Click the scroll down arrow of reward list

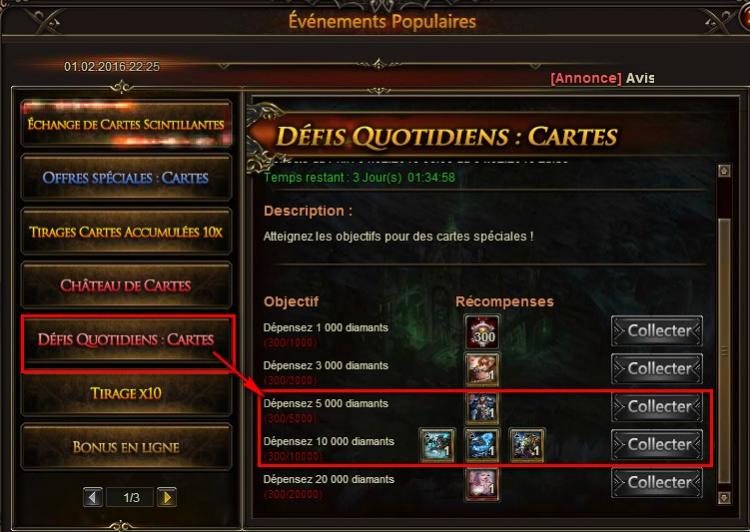(724, 498)
